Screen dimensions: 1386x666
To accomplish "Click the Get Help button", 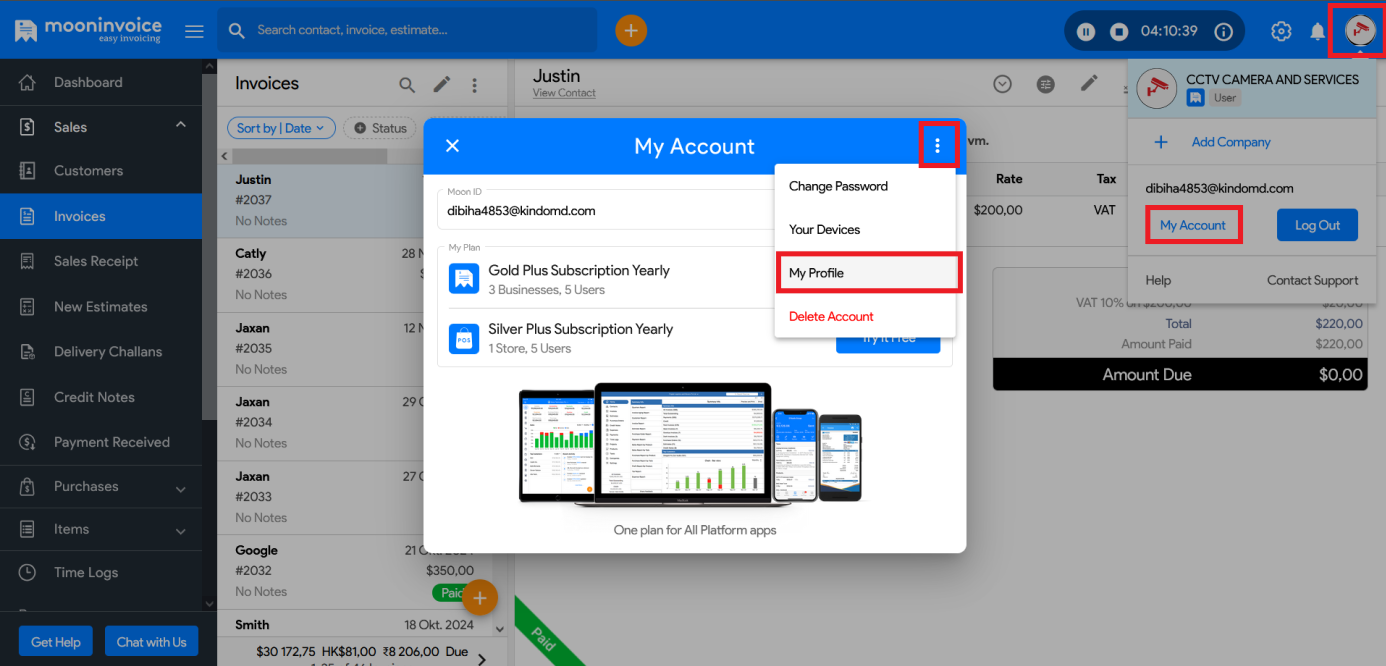I will 56,642.
